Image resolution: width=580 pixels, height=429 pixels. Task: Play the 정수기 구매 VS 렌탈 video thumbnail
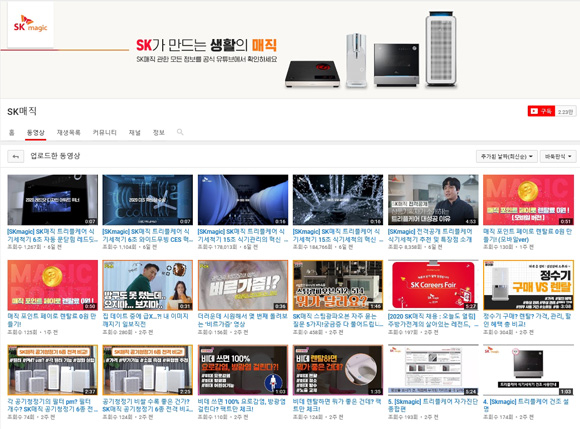528,285
